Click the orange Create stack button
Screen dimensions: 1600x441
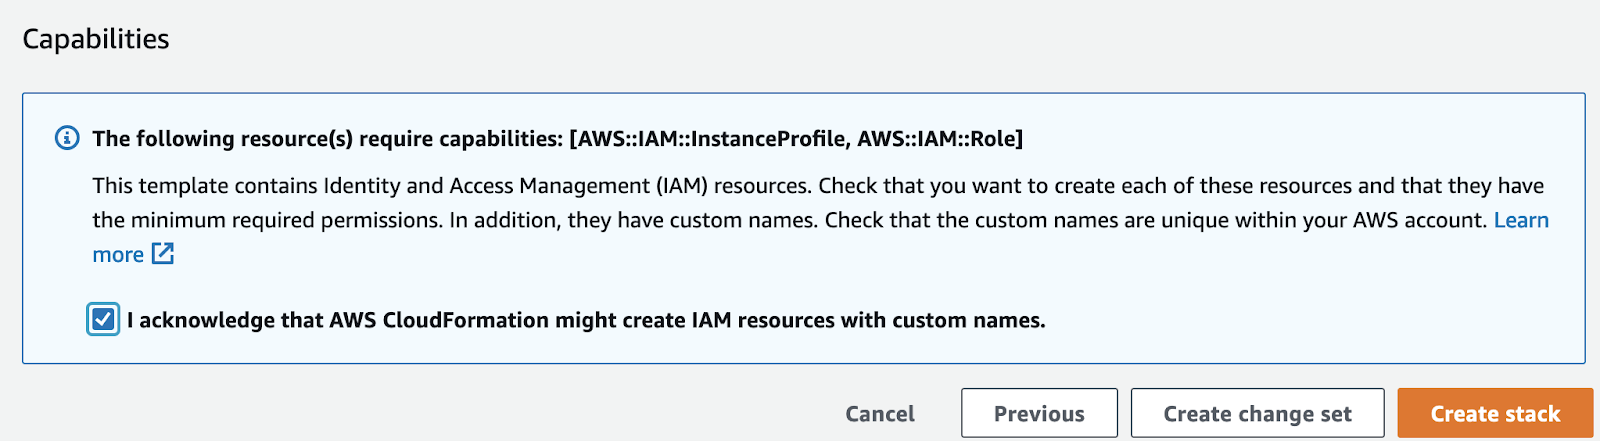click(1495, 413)
